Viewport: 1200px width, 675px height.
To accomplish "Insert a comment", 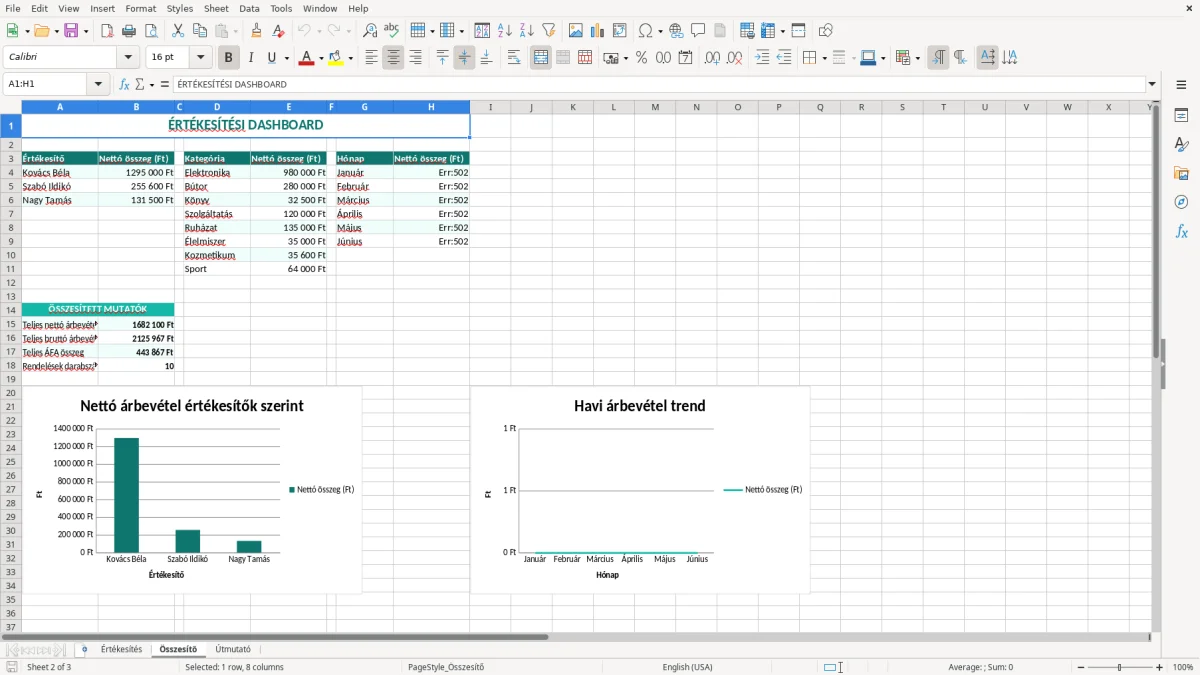I will (698, 31).
